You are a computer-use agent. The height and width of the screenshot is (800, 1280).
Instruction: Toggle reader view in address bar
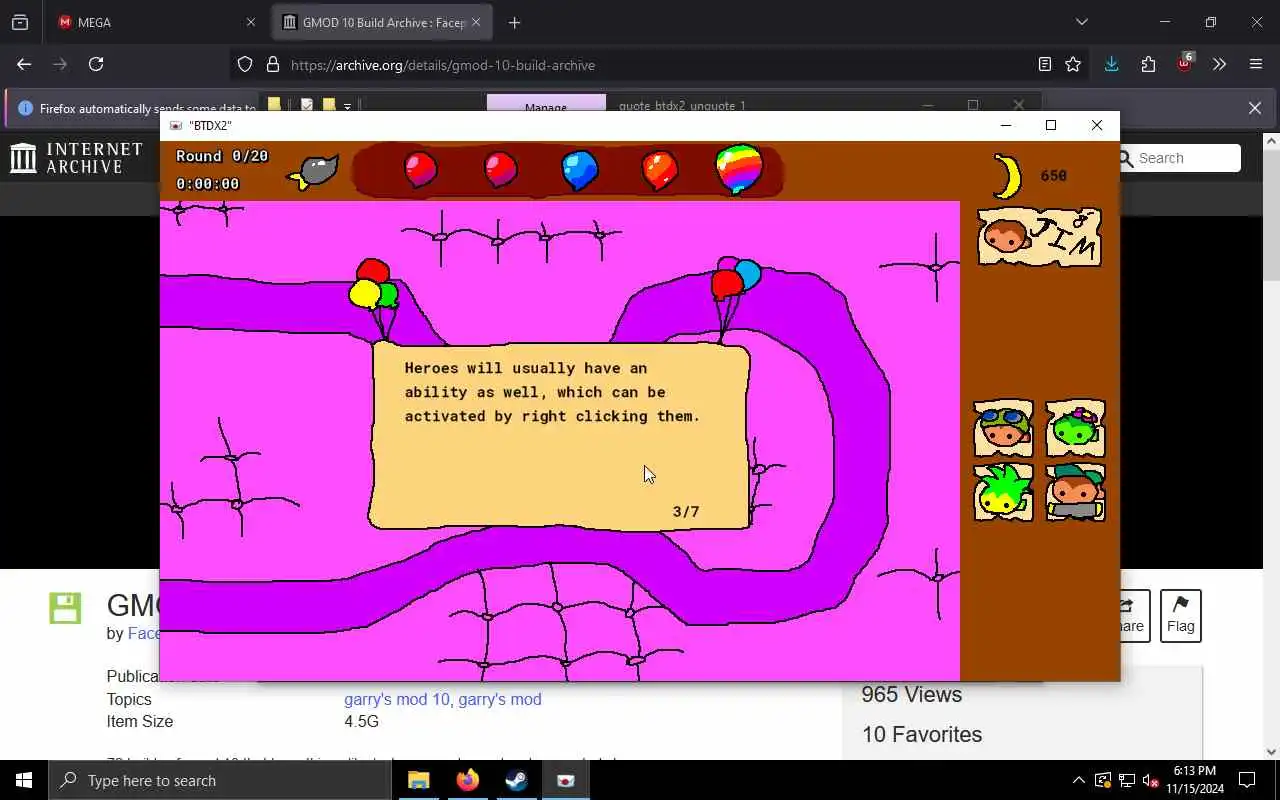tap(1044, 64)
